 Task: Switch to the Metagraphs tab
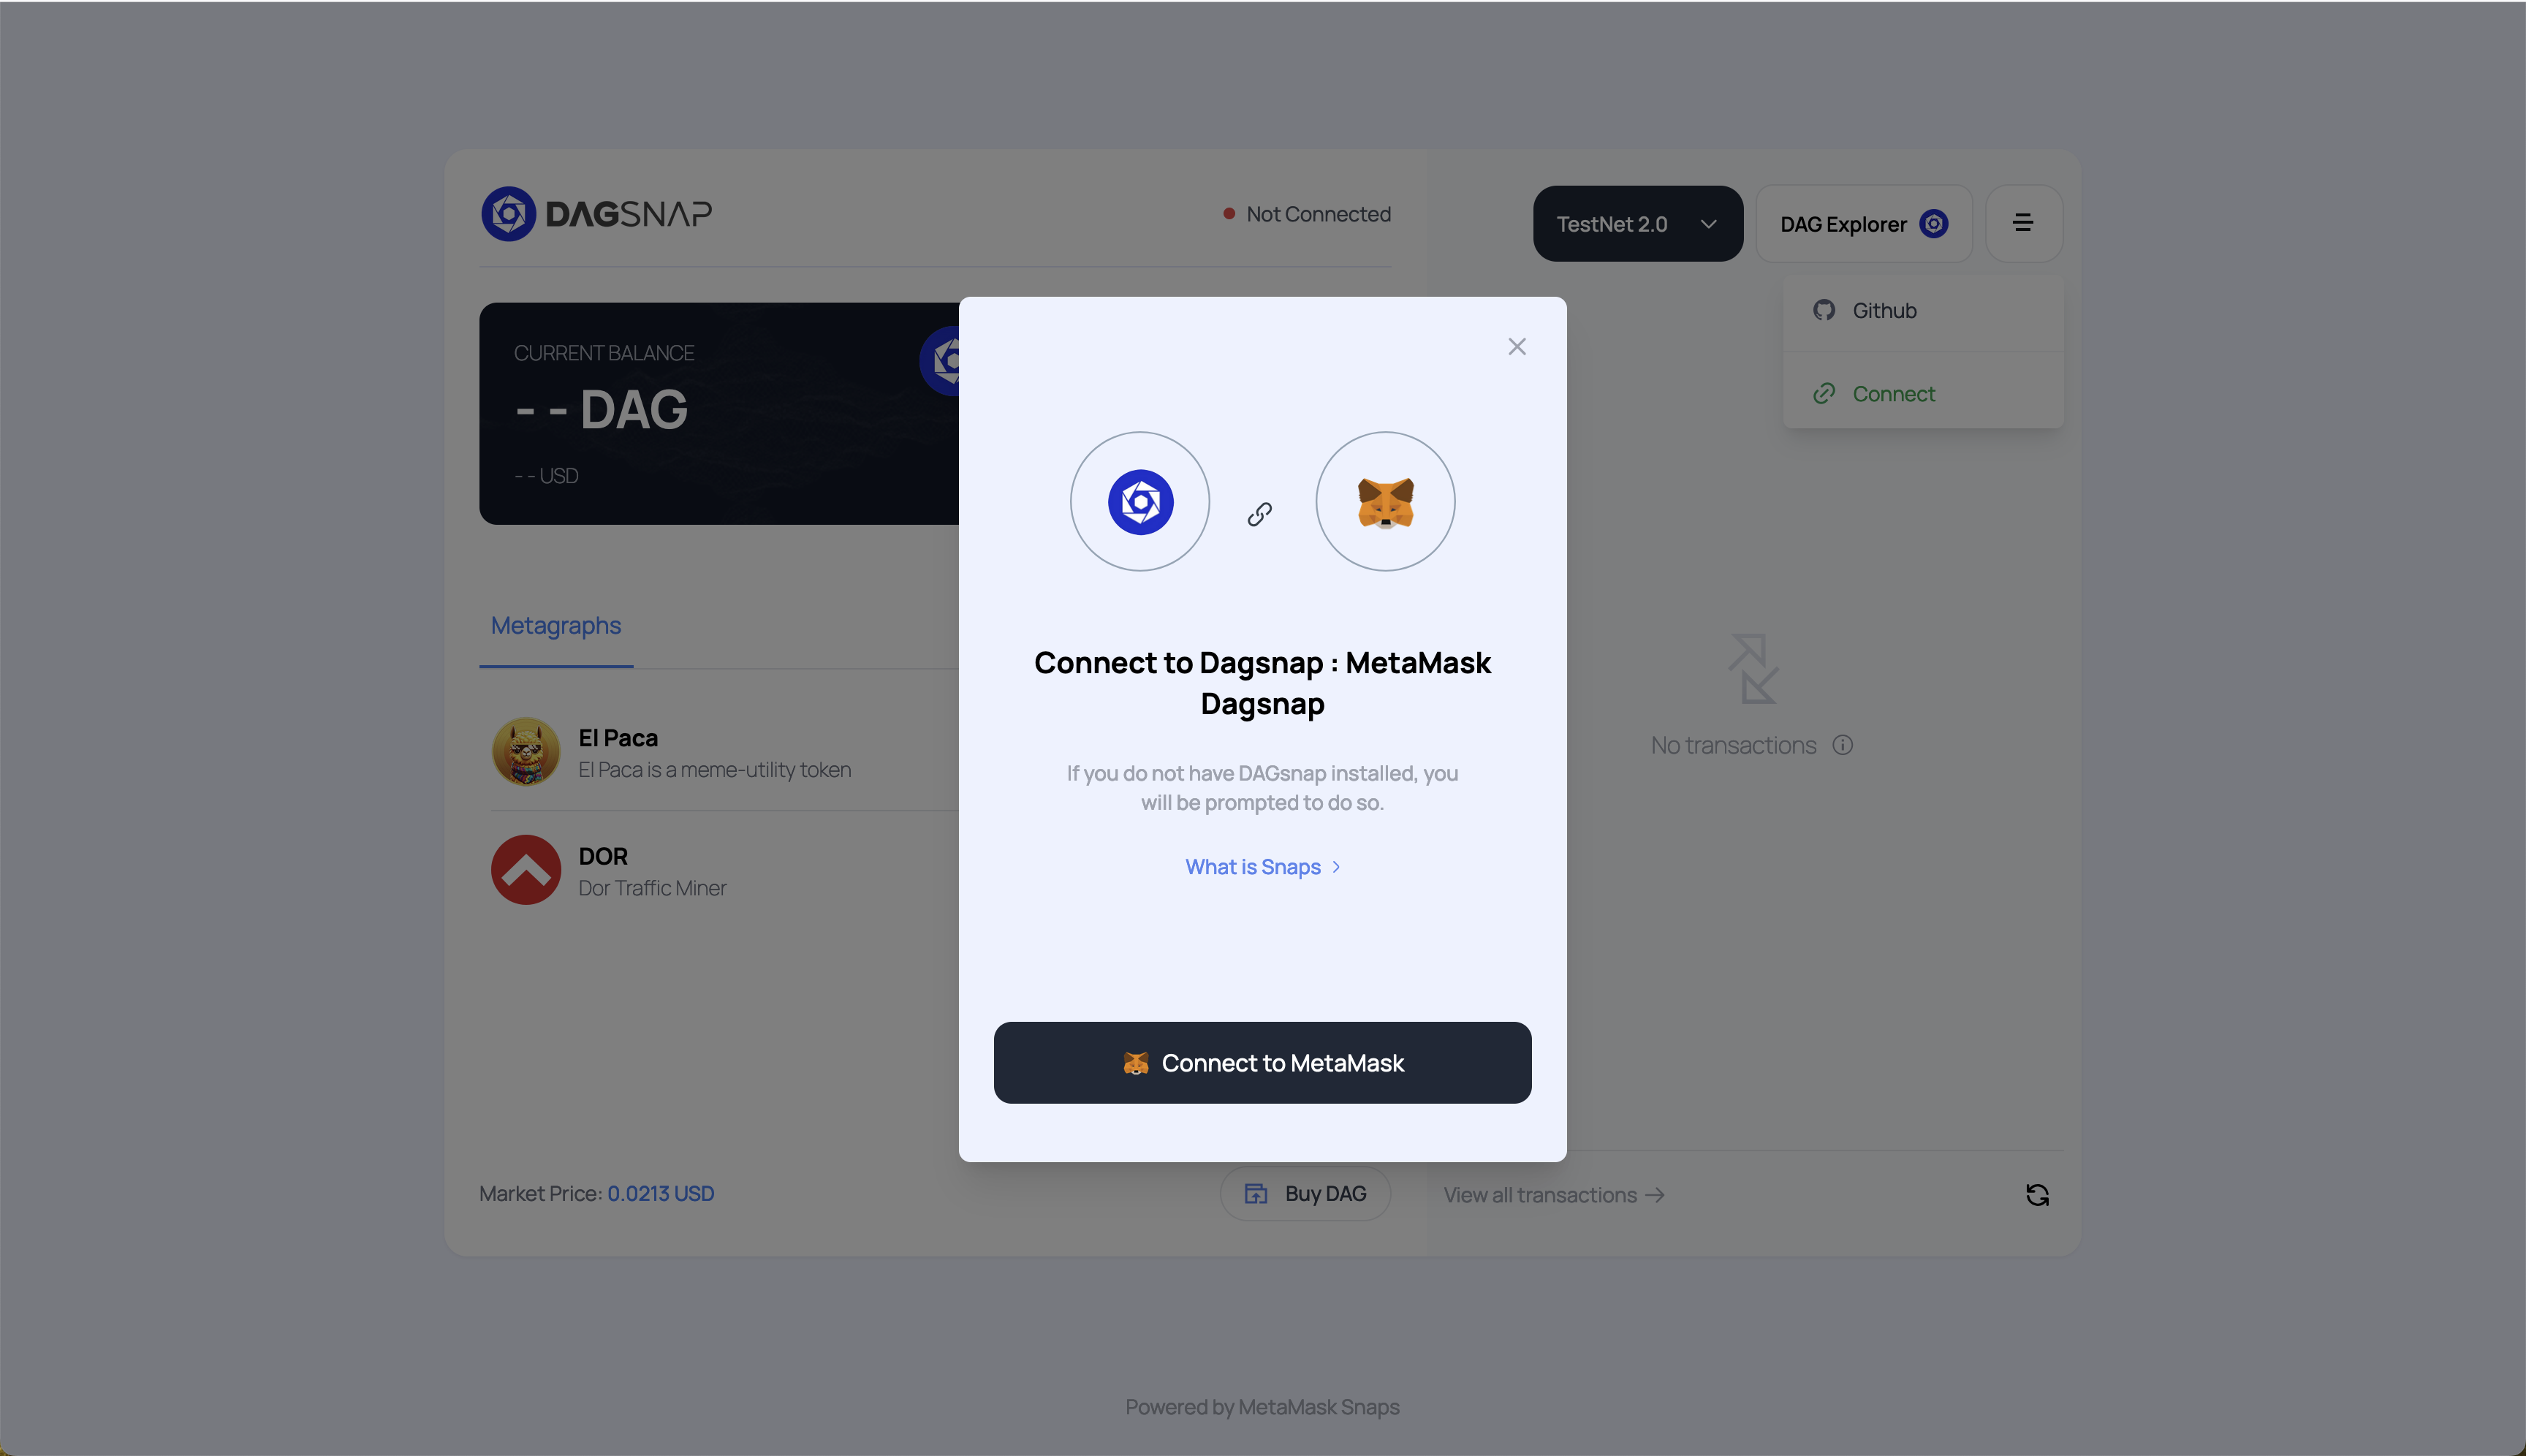555,626
